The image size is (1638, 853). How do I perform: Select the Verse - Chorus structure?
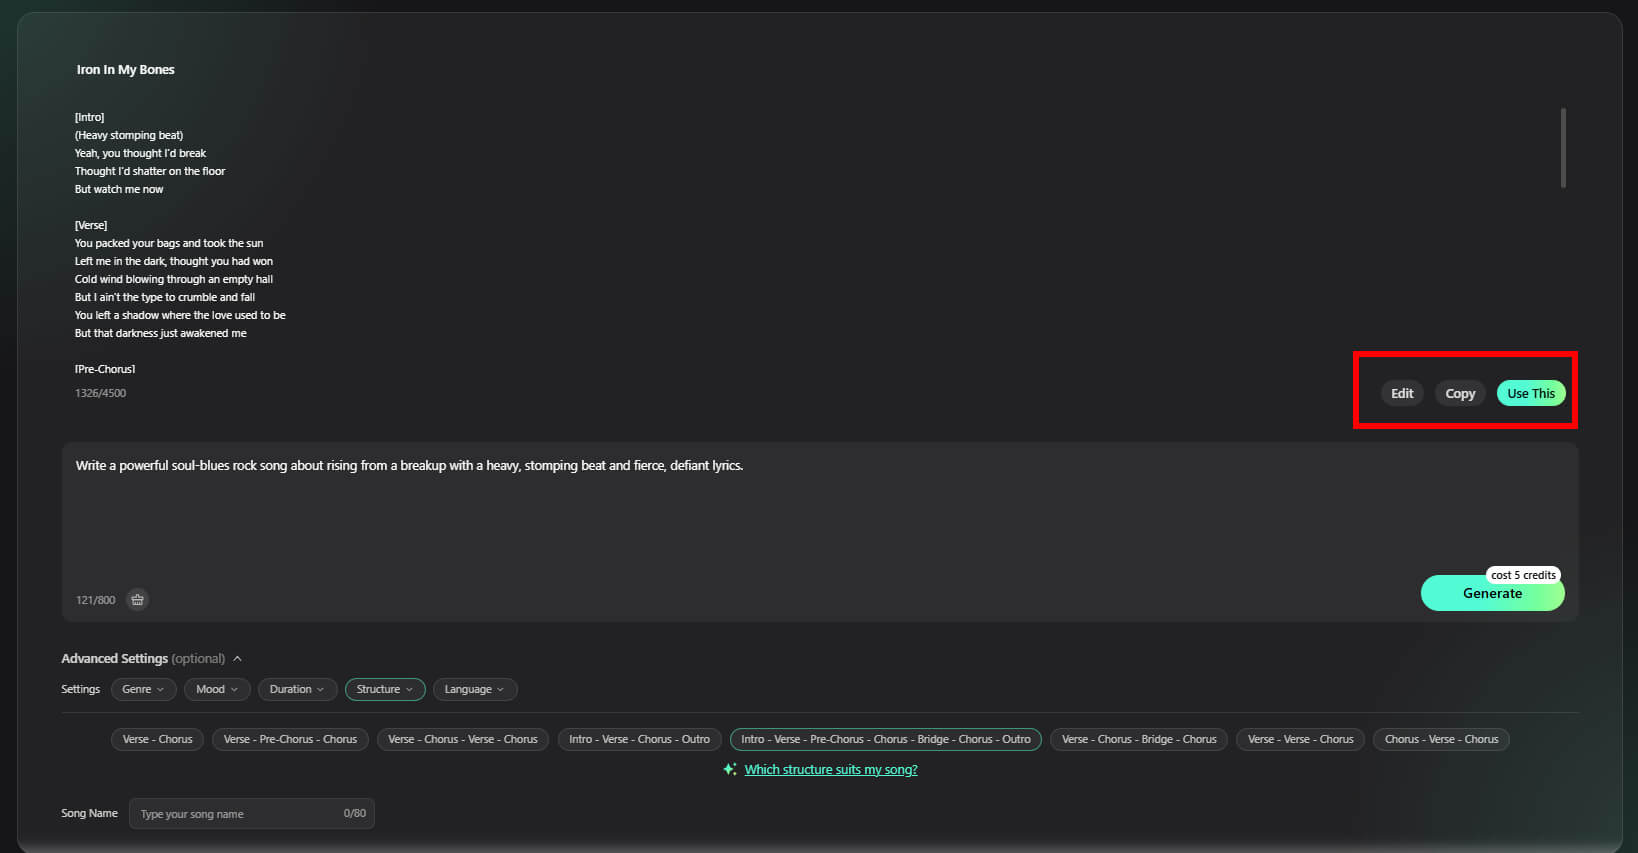158,739
